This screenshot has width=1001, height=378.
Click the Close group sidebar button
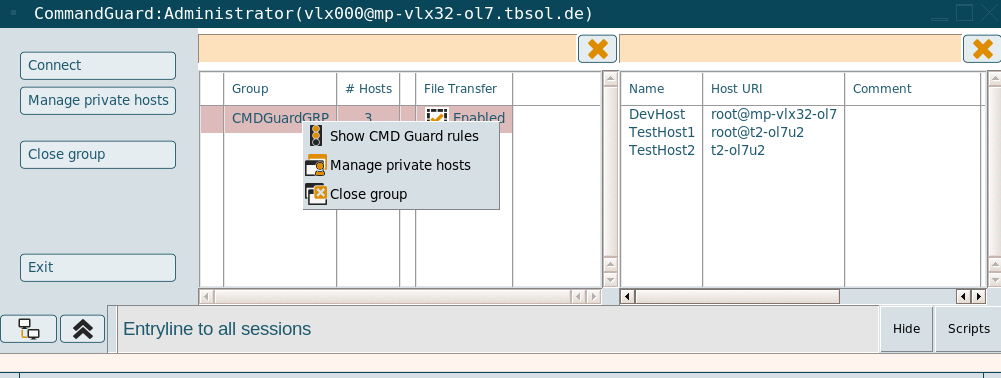click(98, 155)
